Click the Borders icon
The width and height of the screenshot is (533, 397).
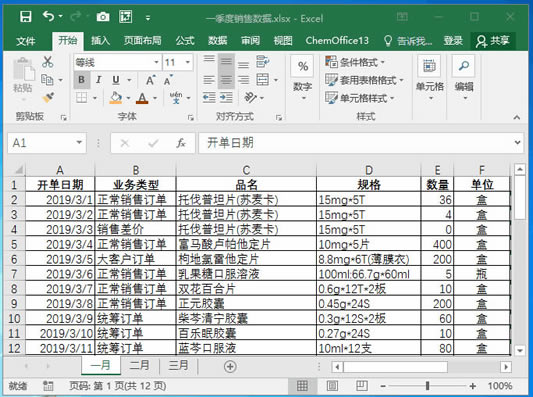coord(81,98)
